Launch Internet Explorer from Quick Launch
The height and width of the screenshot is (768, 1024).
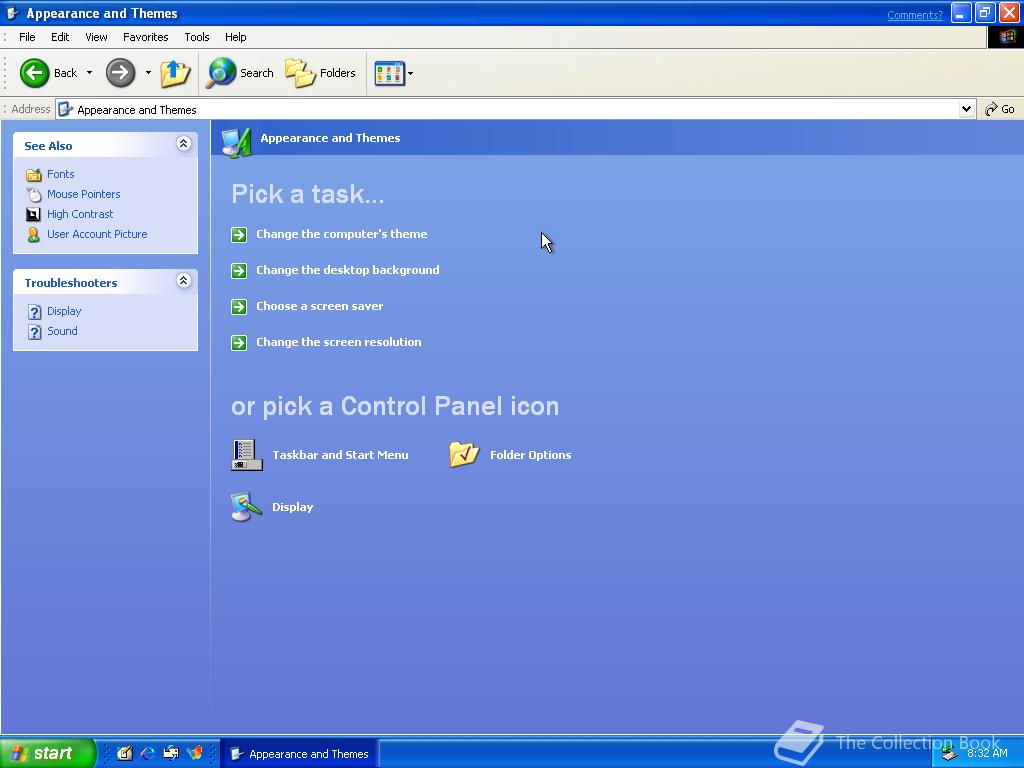click(x=148, y=753)
